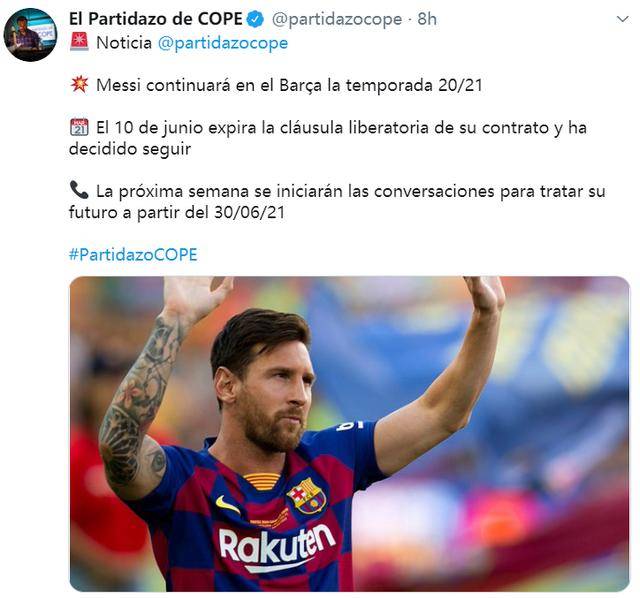Click the word Noticia
Screen dimensions: 640x598
(x=124, y=43)
